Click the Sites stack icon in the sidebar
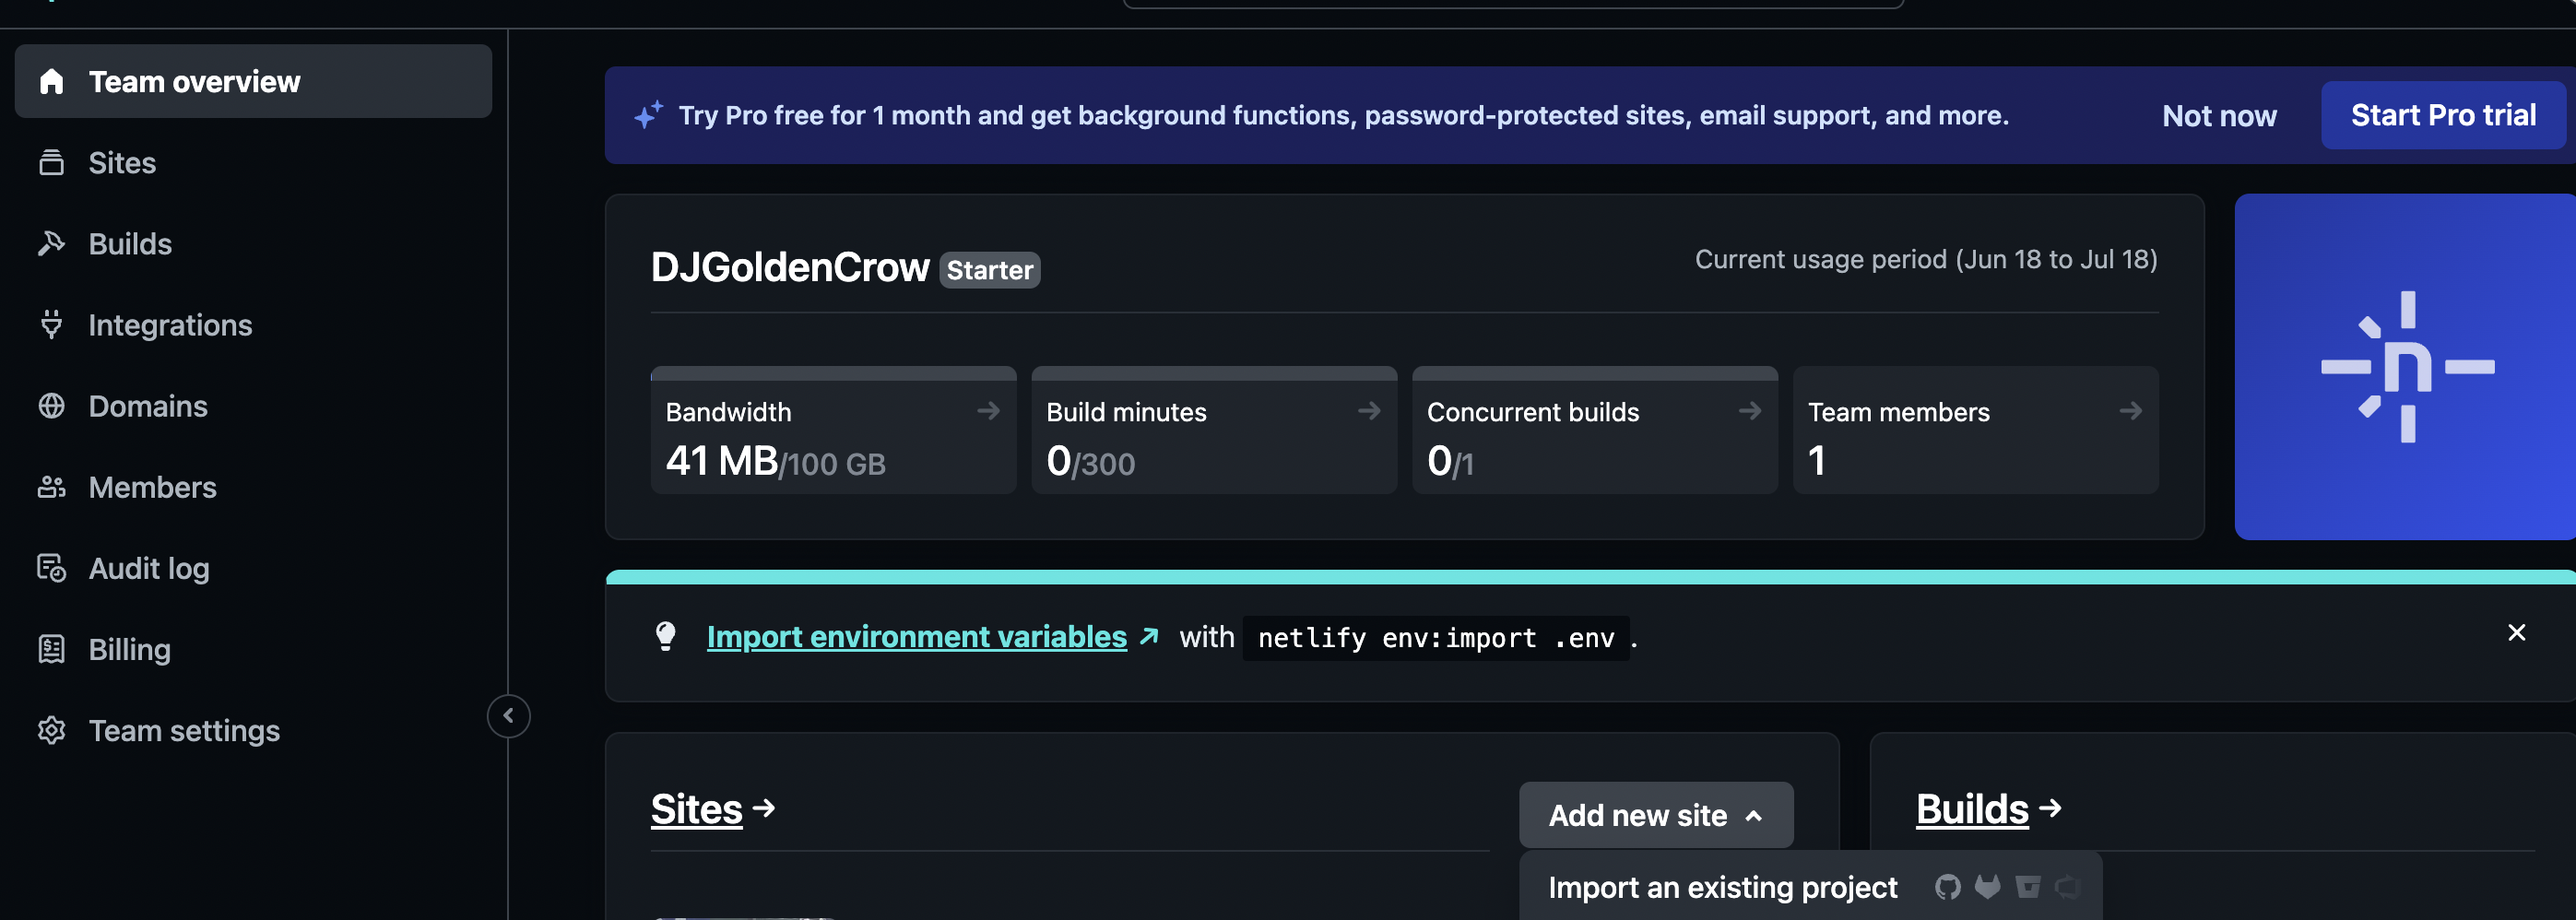The image size is (2576, 920). tap(51, 162)
